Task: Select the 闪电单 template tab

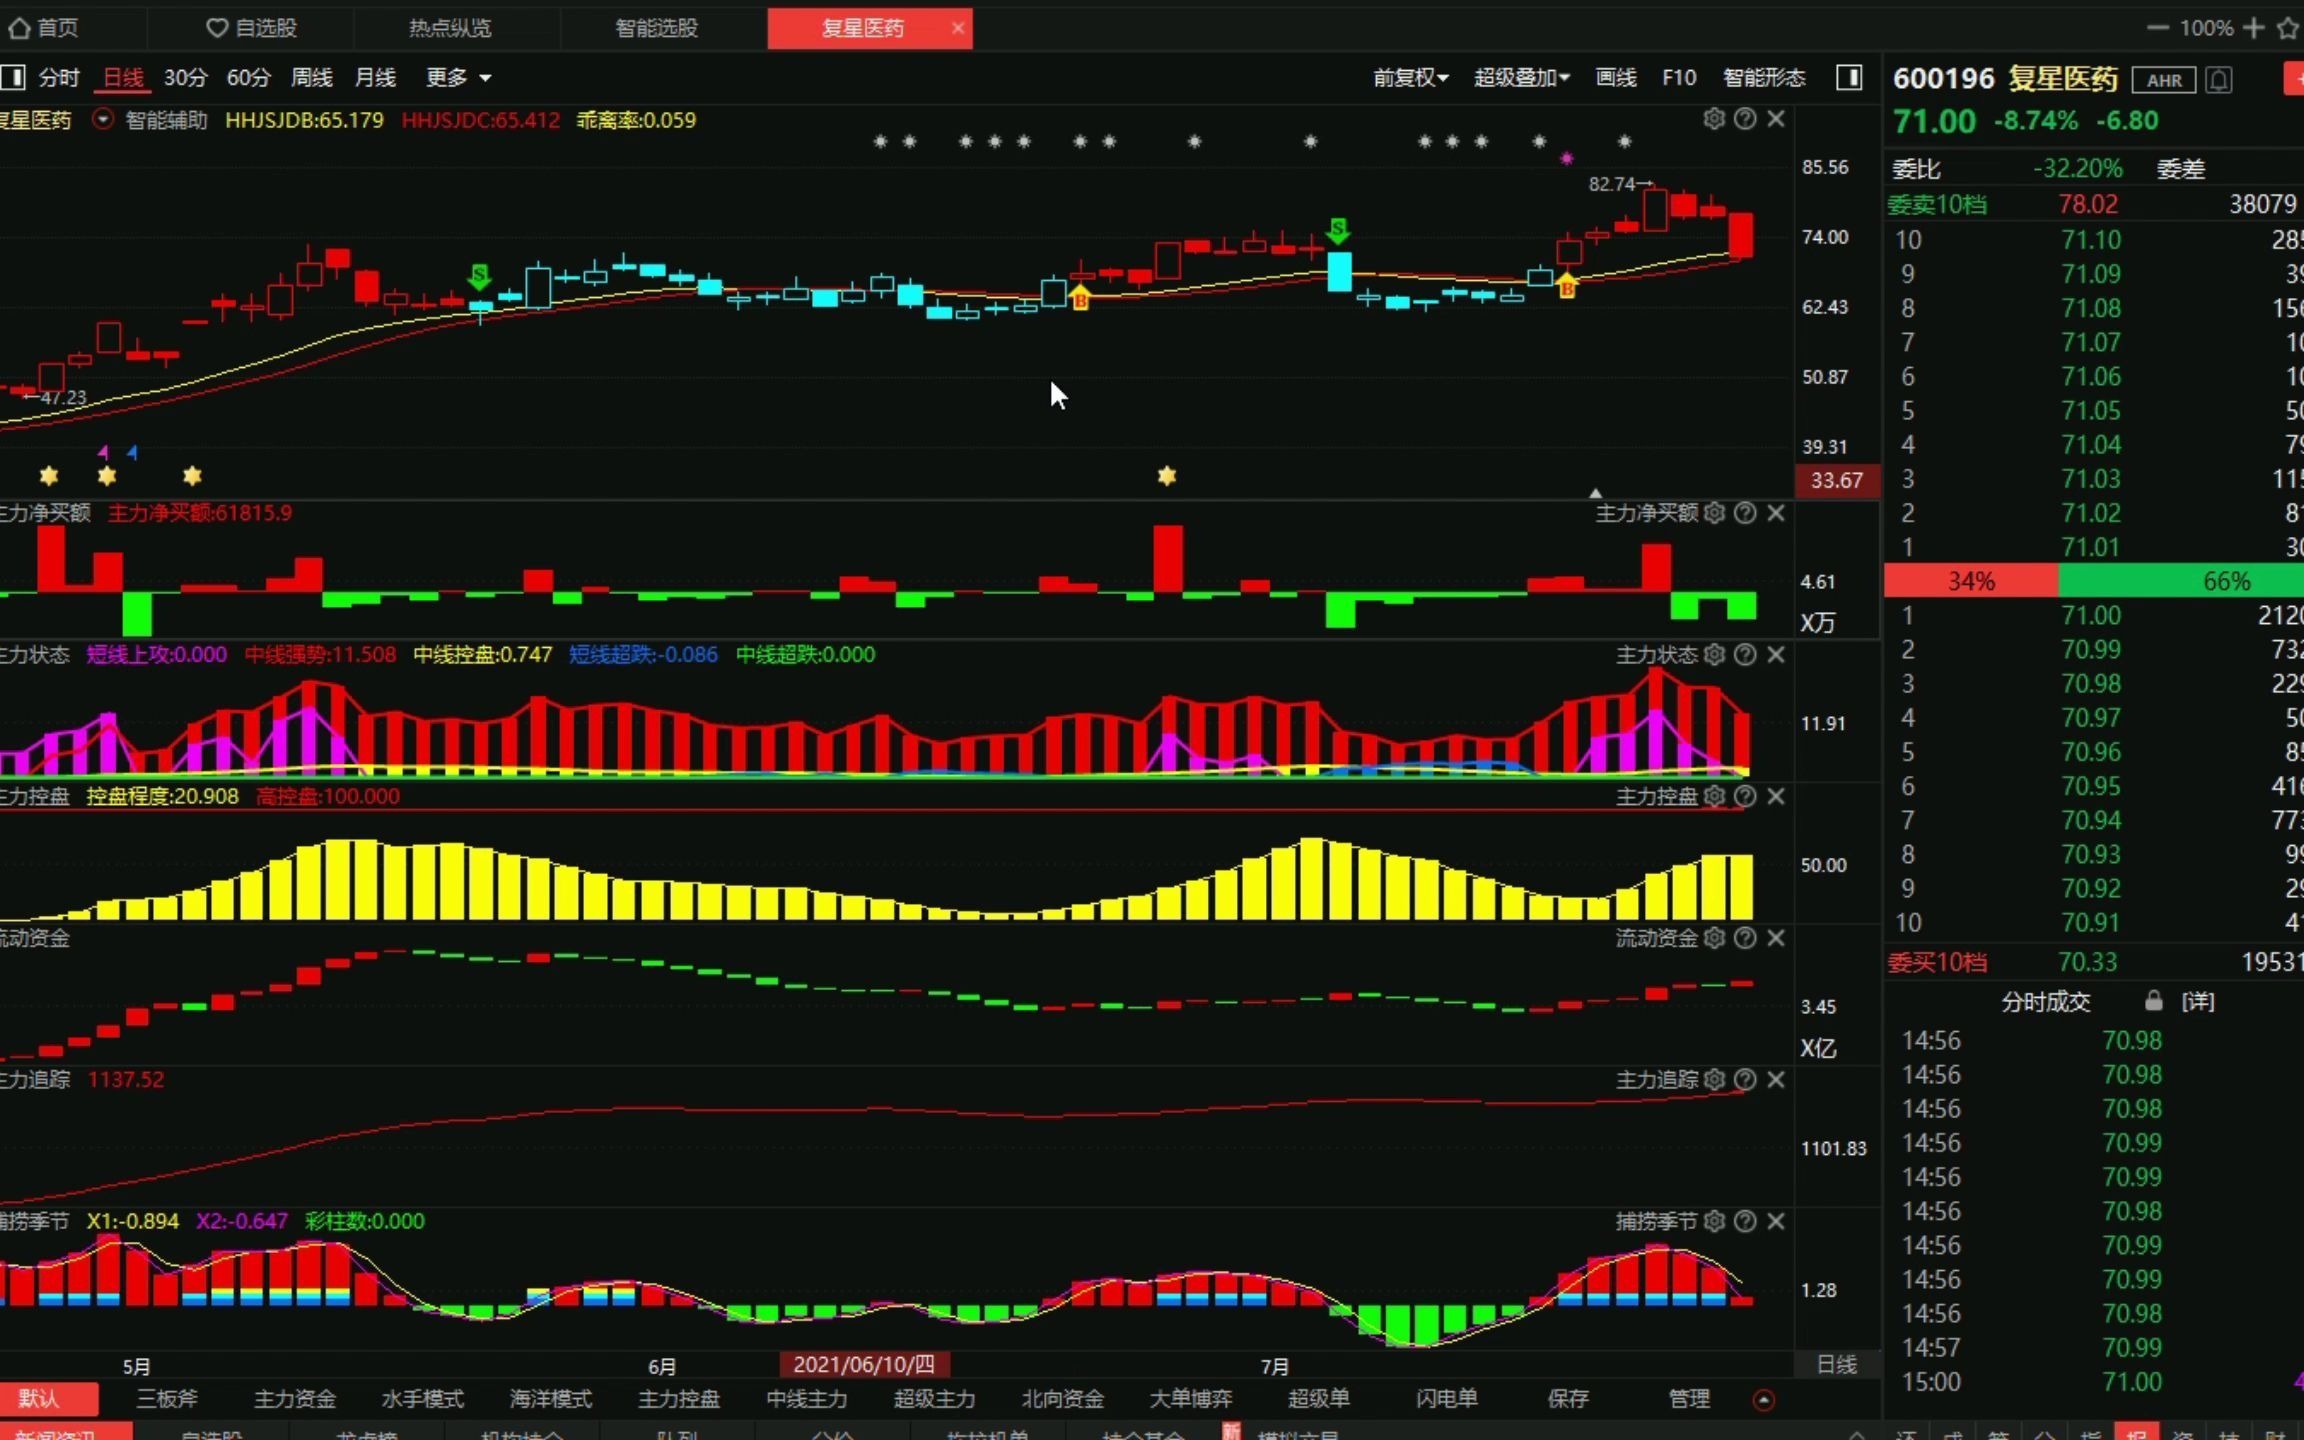Action: pos(1446,1398)
